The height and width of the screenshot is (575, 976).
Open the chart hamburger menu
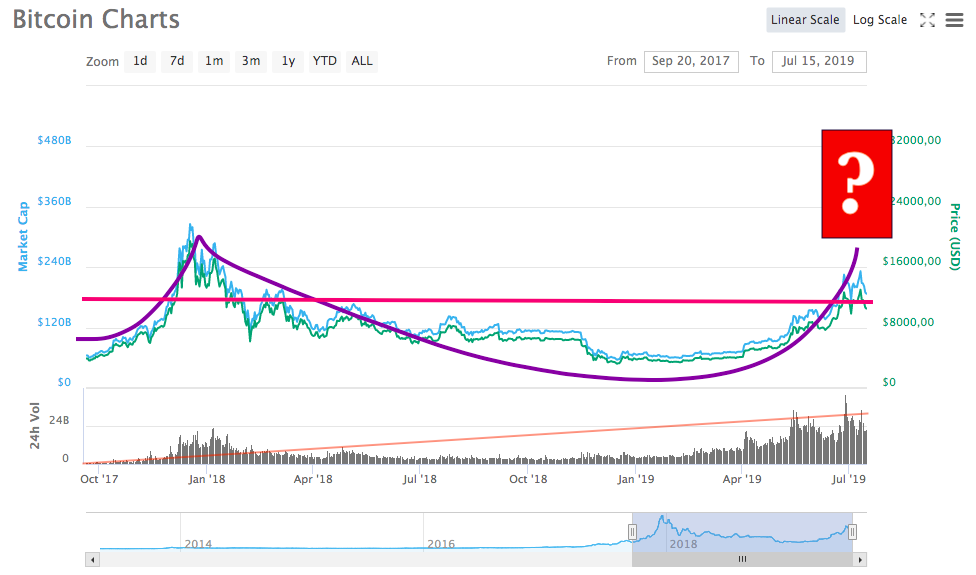tap(954, 20)
